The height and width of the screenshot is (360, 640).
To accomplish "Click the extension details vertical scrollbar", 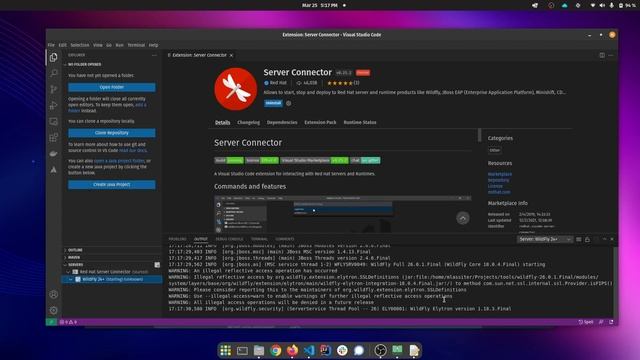I will 479,136.
